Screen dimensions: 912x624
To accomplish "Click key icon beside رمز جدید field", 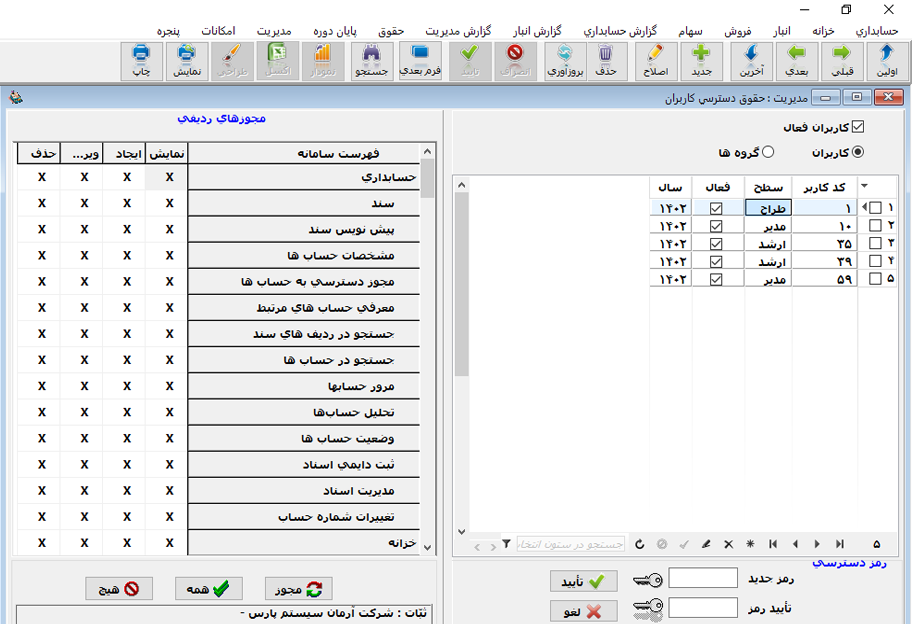I will click(x=647, y=579).
